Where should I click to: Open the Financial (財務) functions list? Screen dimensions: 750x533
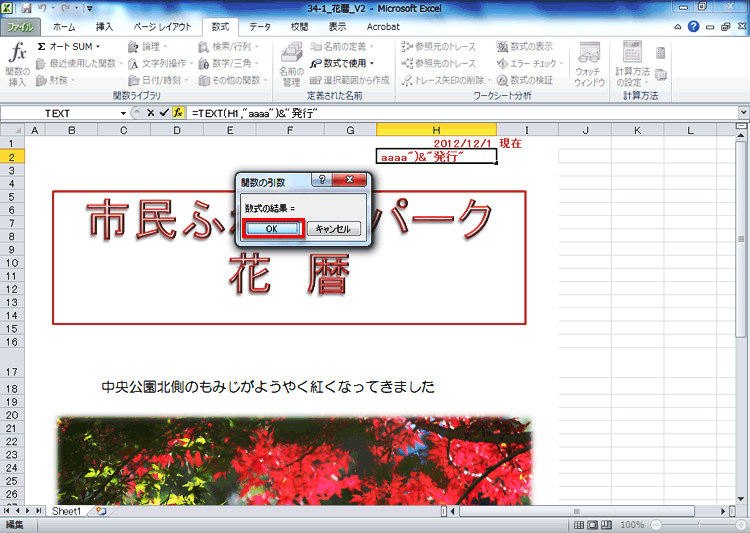click(55, 80)
